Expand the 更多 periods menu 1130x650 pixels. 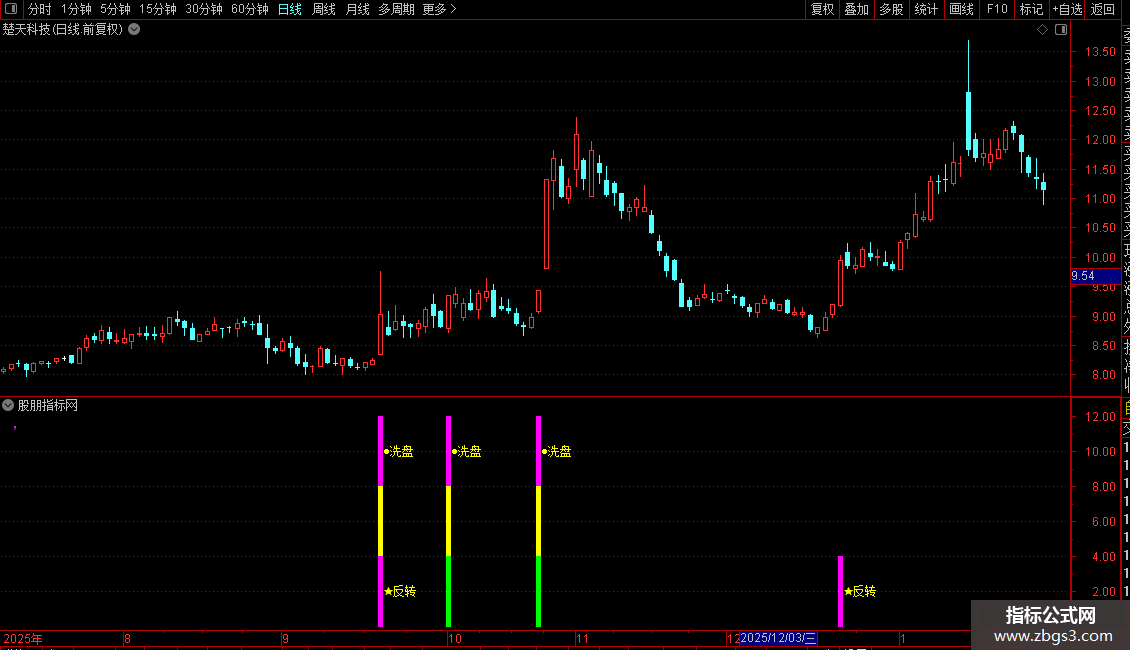click(x=440, y=9)
